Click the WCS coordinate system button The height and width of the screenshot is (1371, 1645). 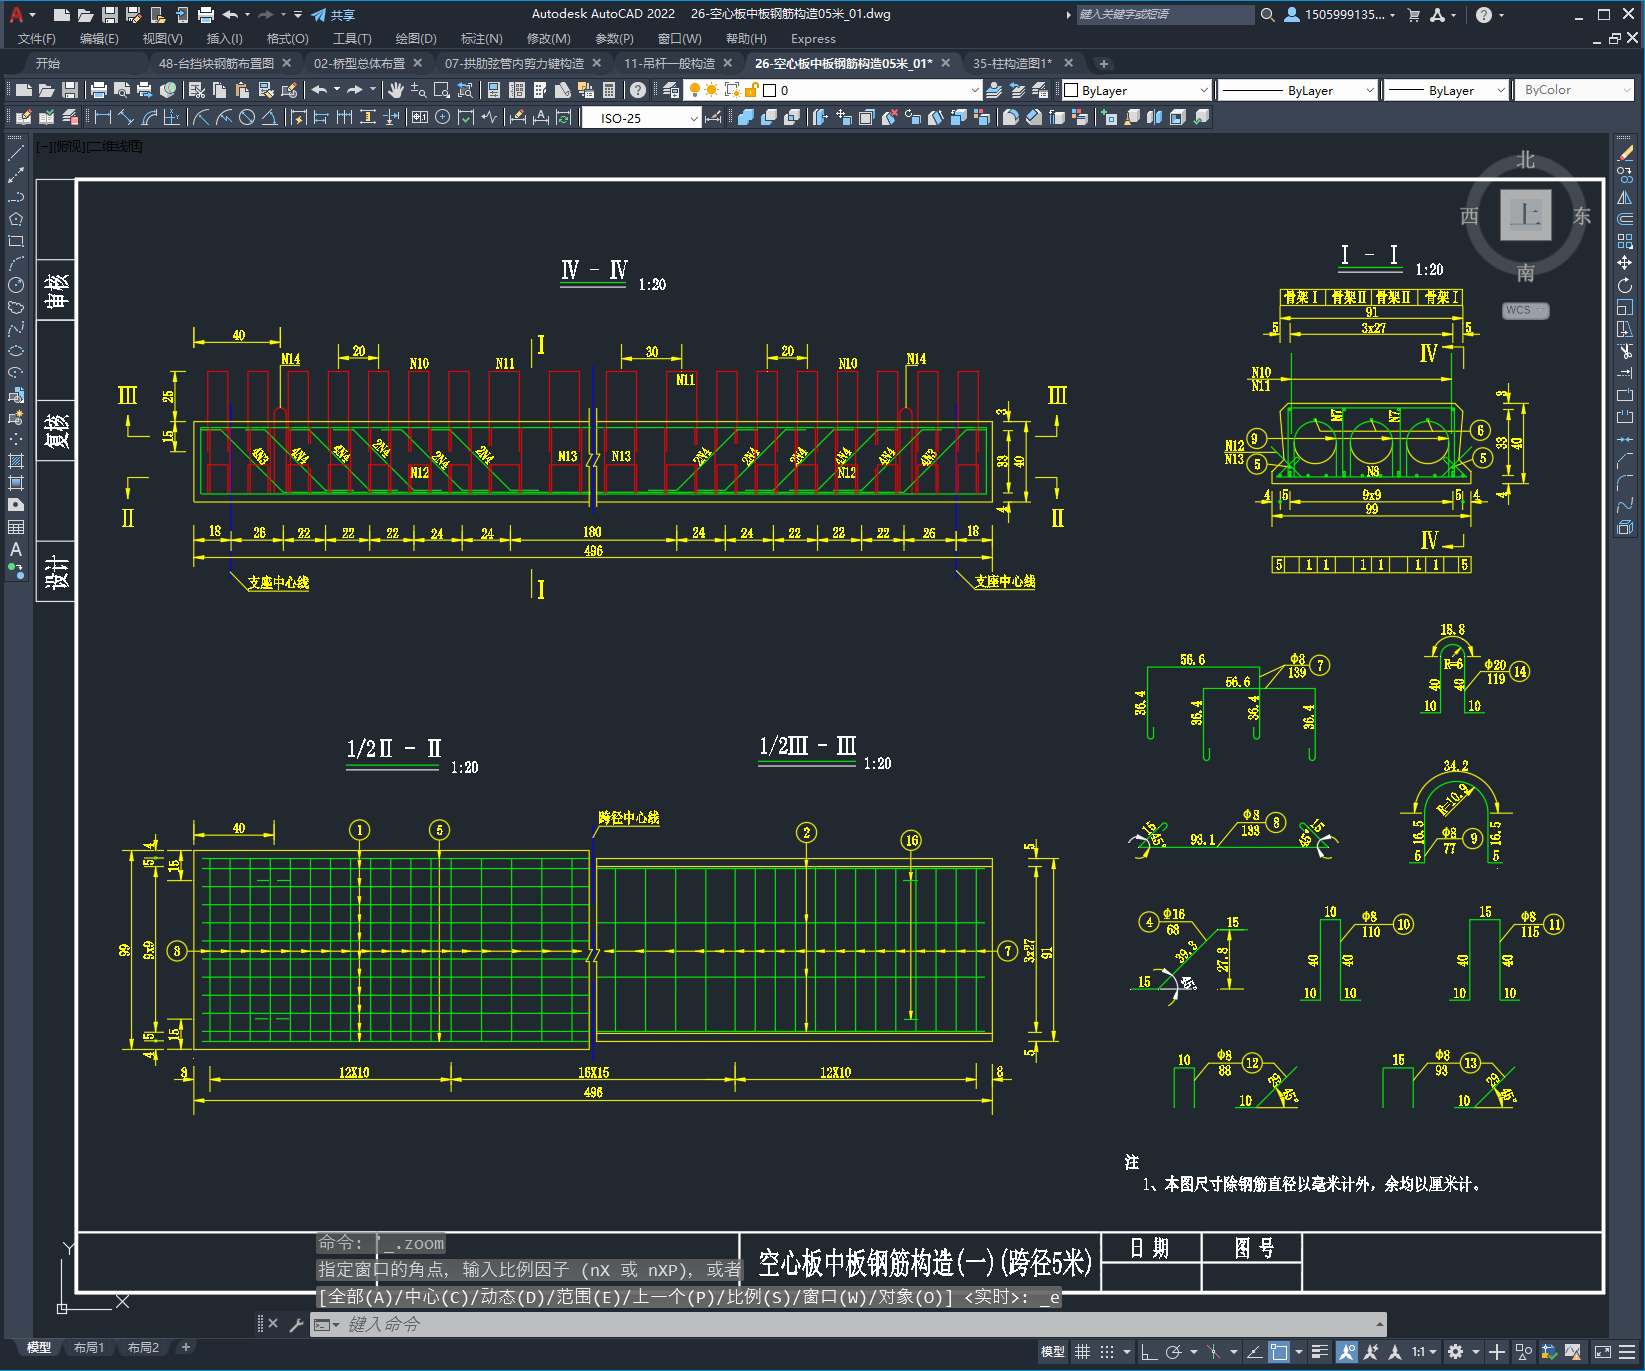[x=1525, y=310]
